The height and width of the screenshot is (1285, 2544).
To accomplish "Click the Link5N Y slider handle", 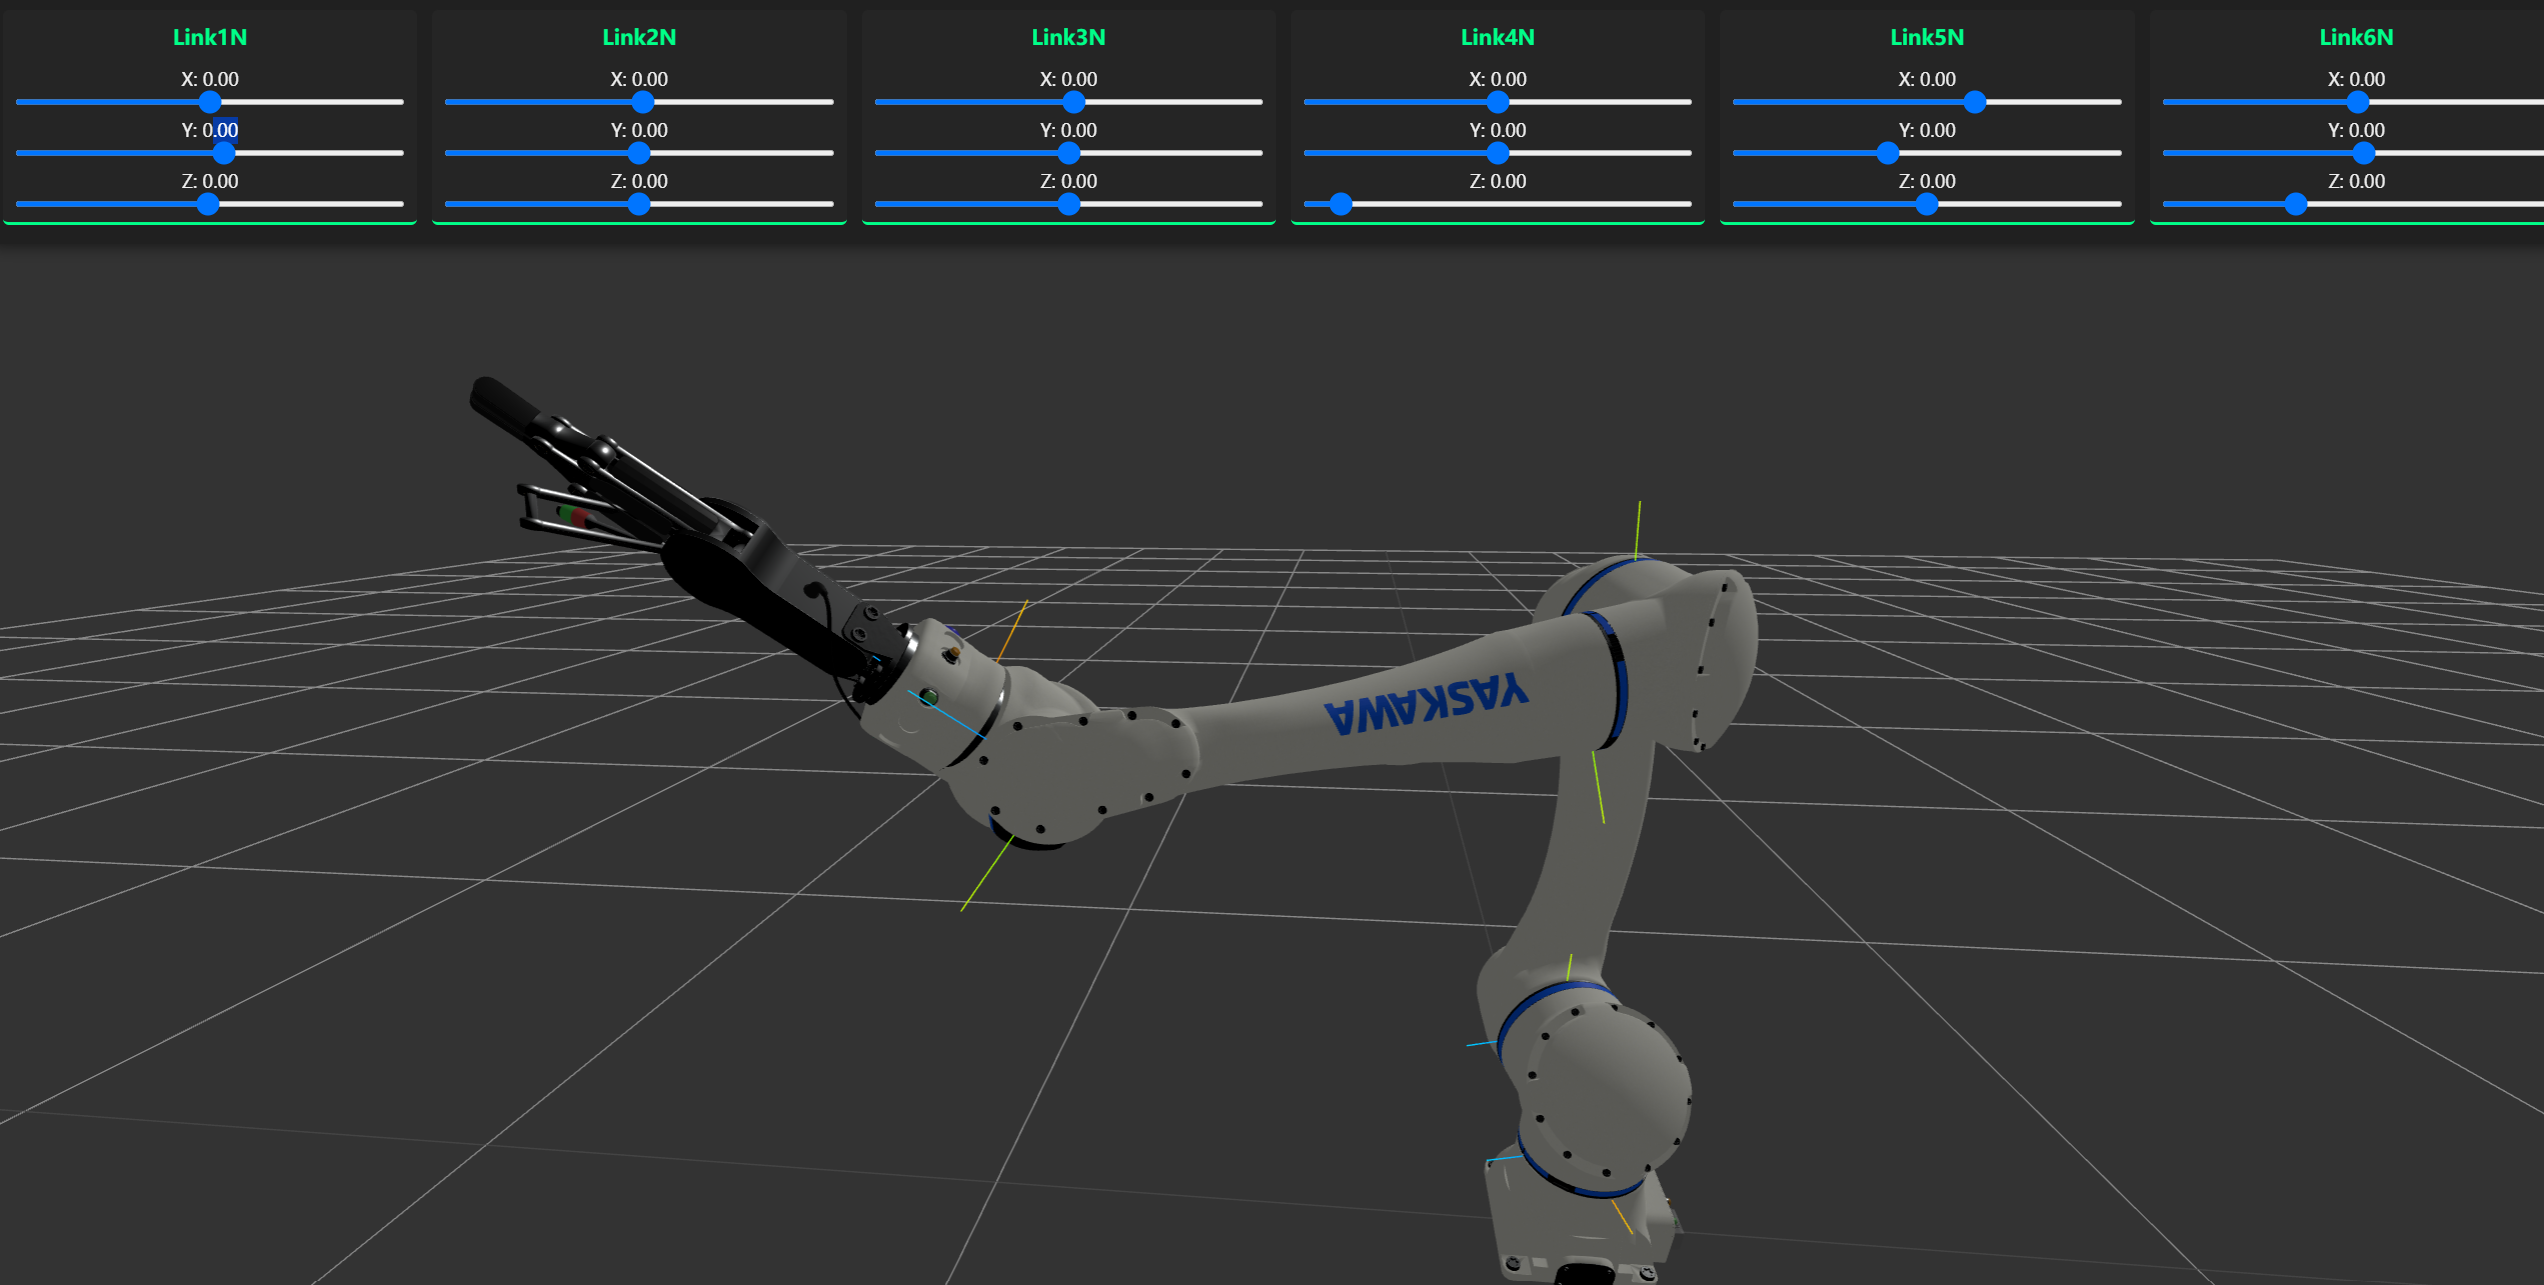I will 1887,153.
